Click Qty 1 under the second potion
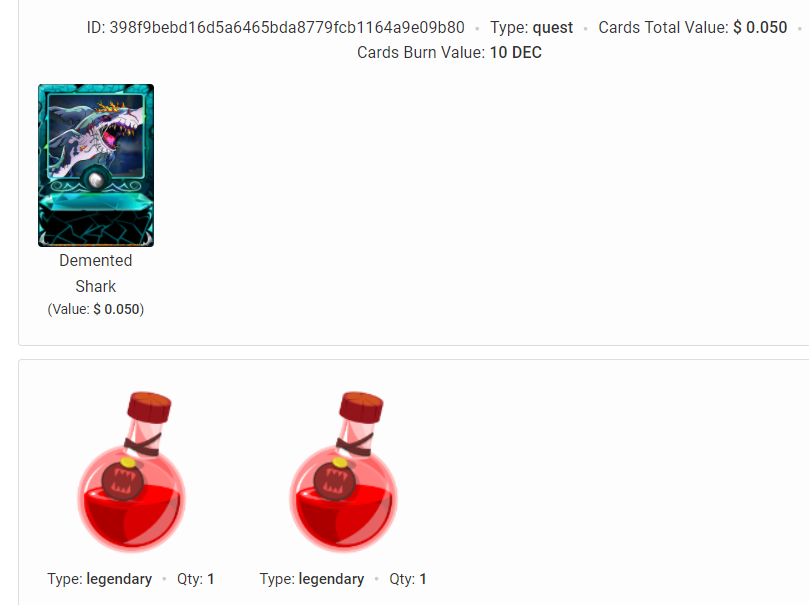Screen dimensions: 809x605 408,579
